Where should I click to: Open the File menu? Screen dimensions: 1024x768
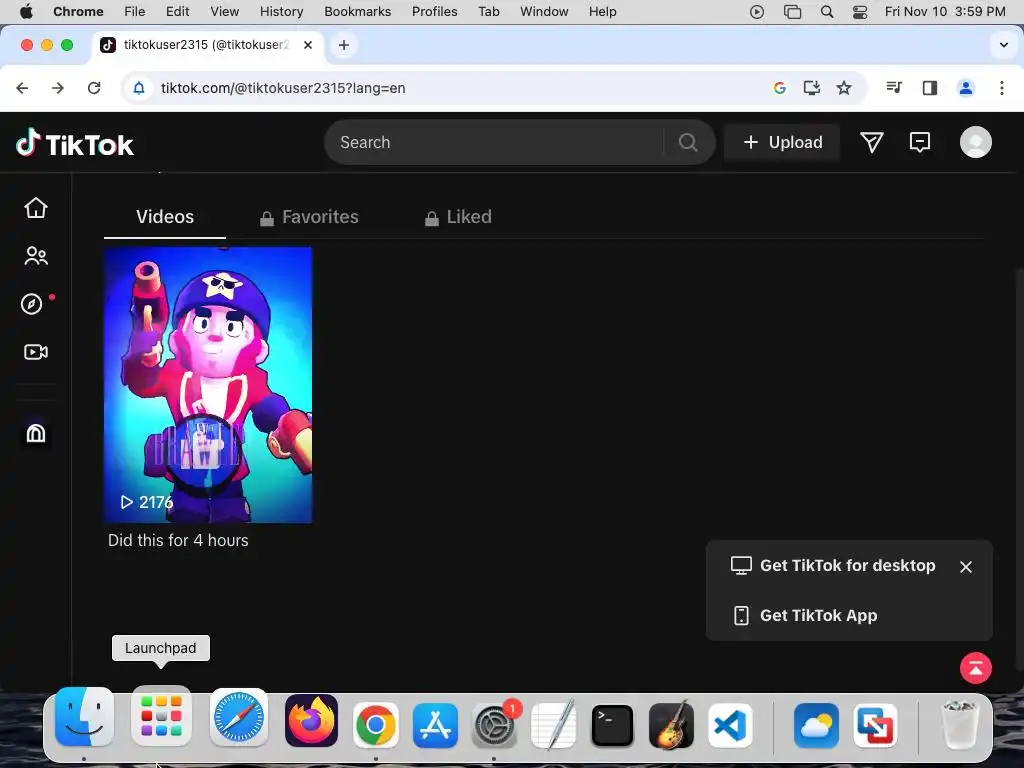point(135,11)
